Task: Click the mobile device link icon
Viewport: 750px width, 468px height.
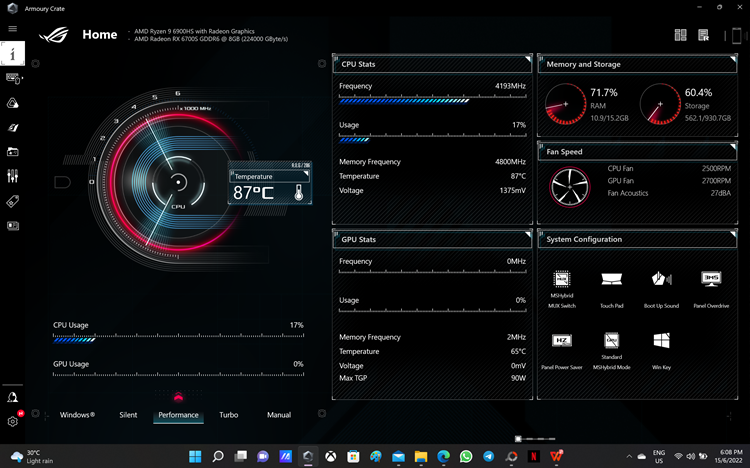Action: (x=737, y=35)
